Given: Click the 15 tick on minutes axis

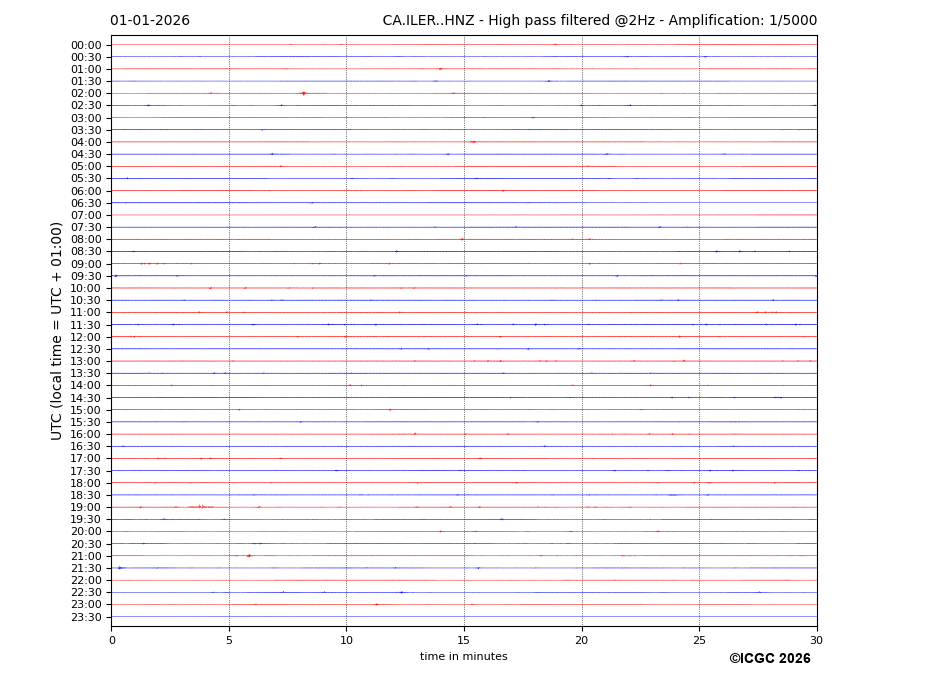Looking at the screenshot, I should tap(464, 640).
